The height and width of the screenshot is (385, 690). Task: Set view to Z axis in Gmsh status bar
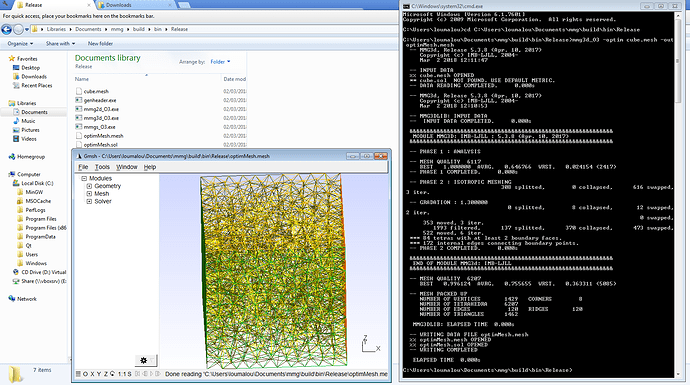click(106, 374)
